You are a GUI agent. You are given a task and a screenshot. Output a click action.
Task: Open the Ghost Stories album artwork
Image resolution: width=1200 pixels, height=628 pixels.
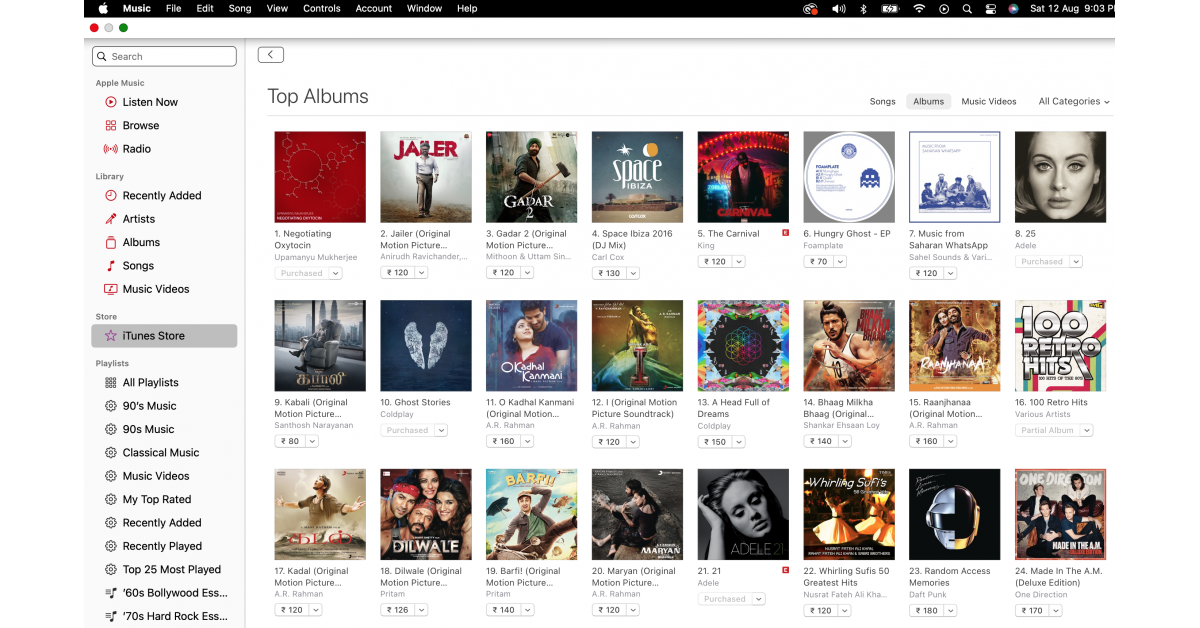tap(426, 346)
